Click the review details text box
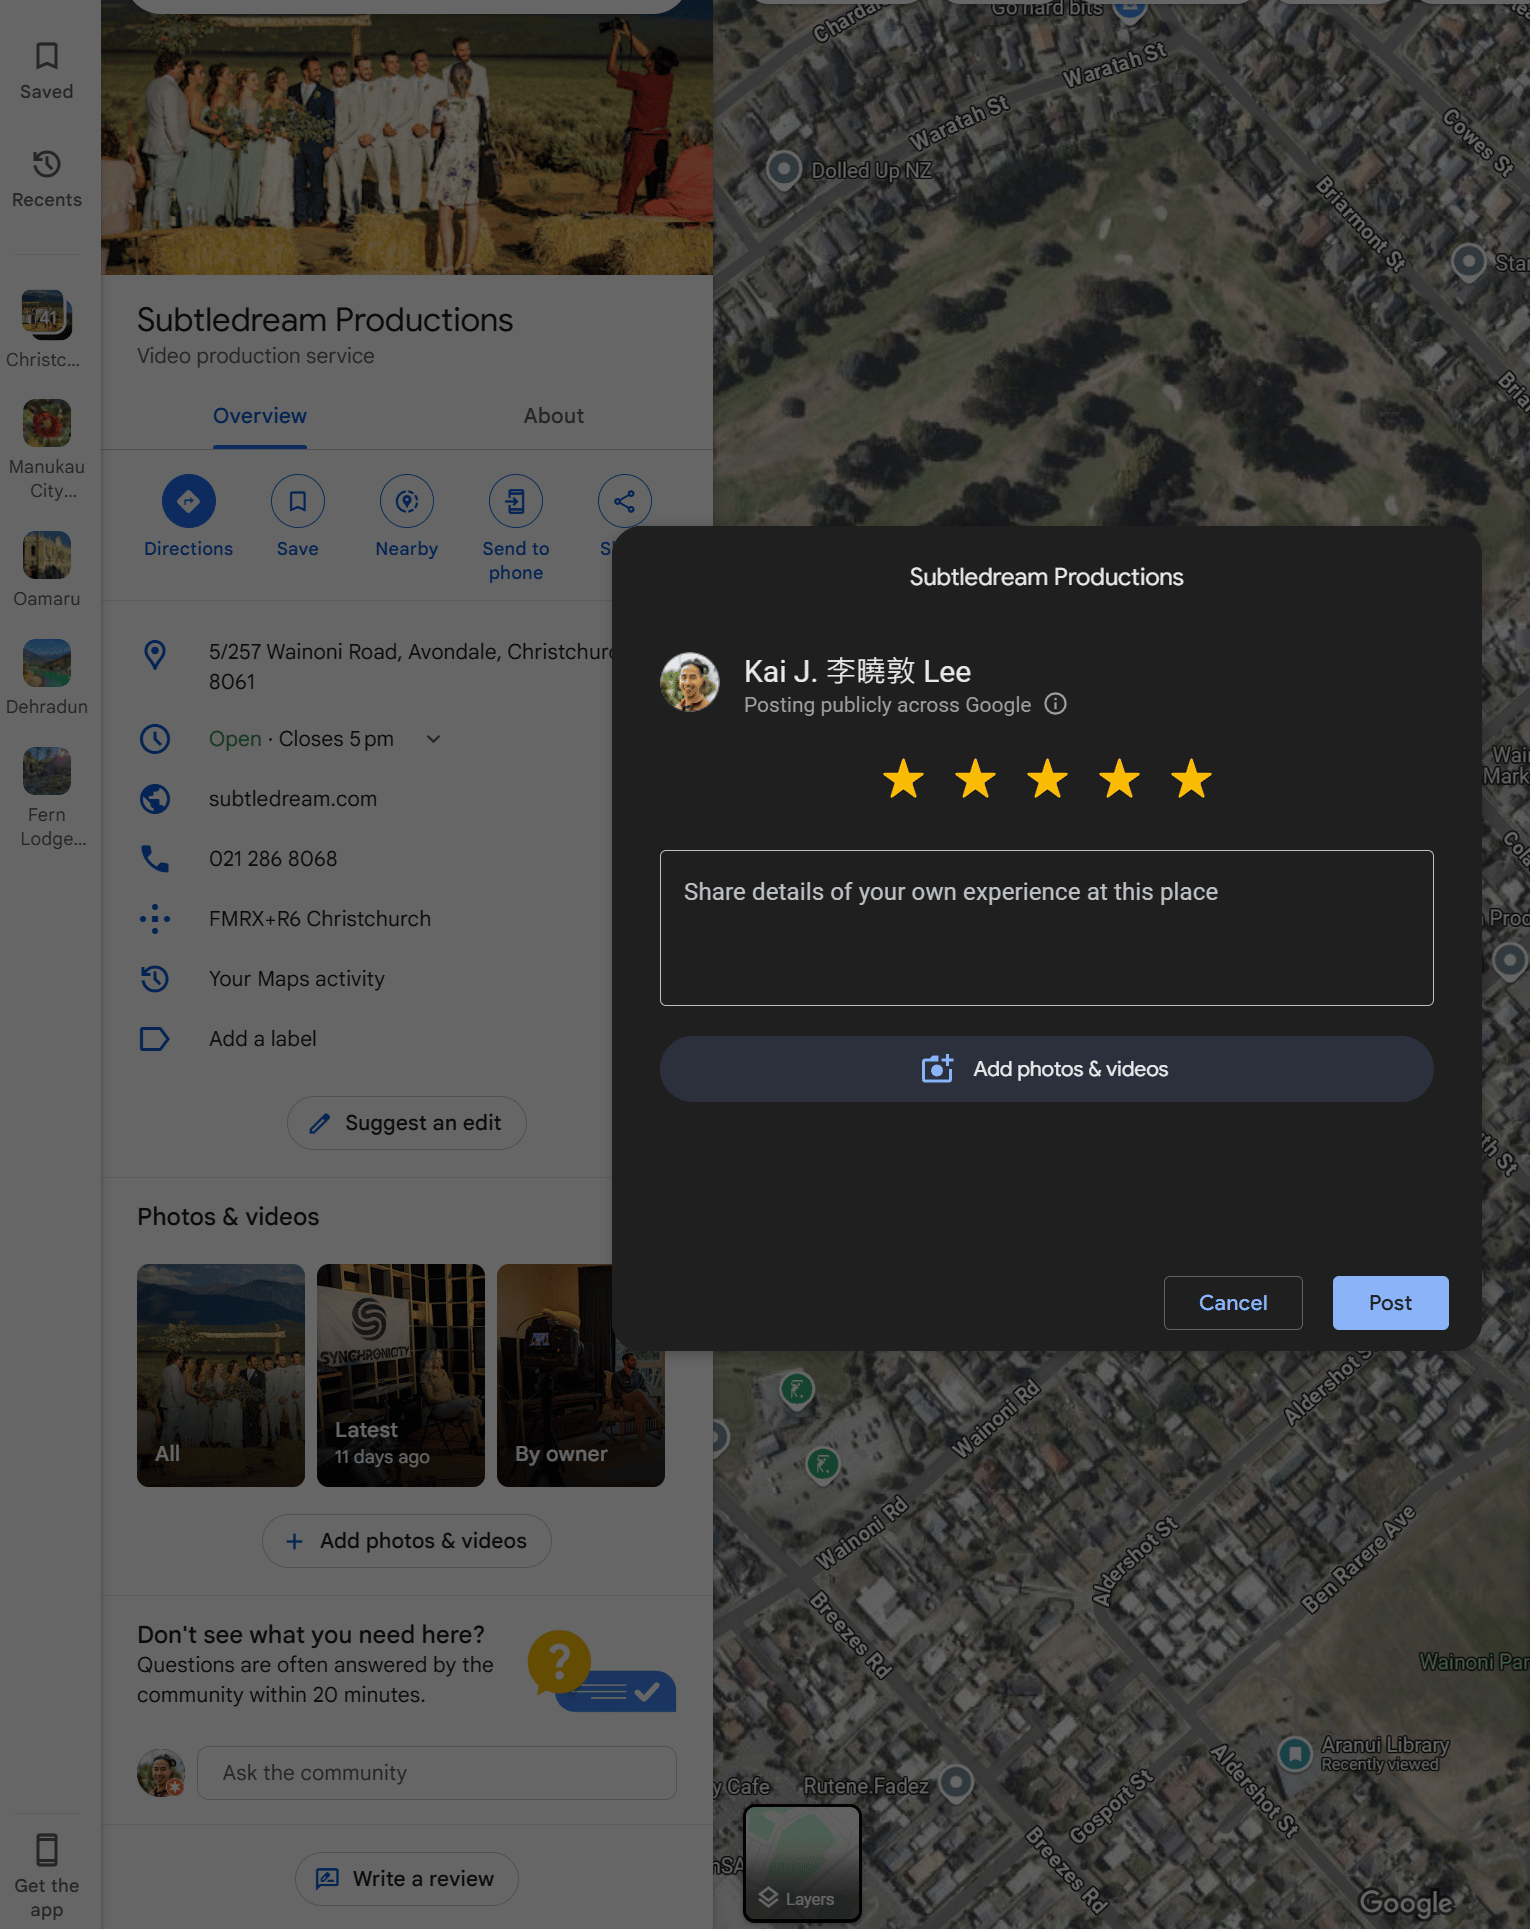The height and width of the screenshot is (1929, 1530). [1047, 928]
